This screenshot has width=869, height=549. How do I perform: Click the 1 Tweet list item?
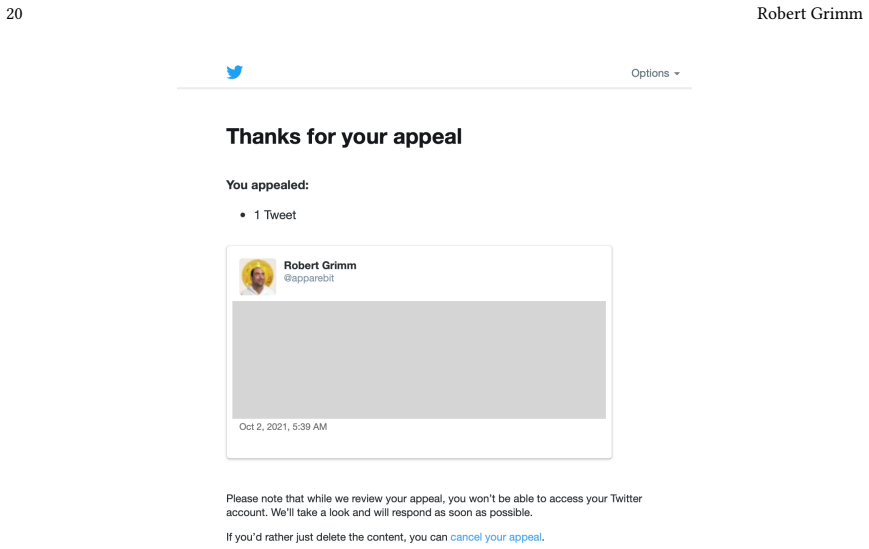275,215
